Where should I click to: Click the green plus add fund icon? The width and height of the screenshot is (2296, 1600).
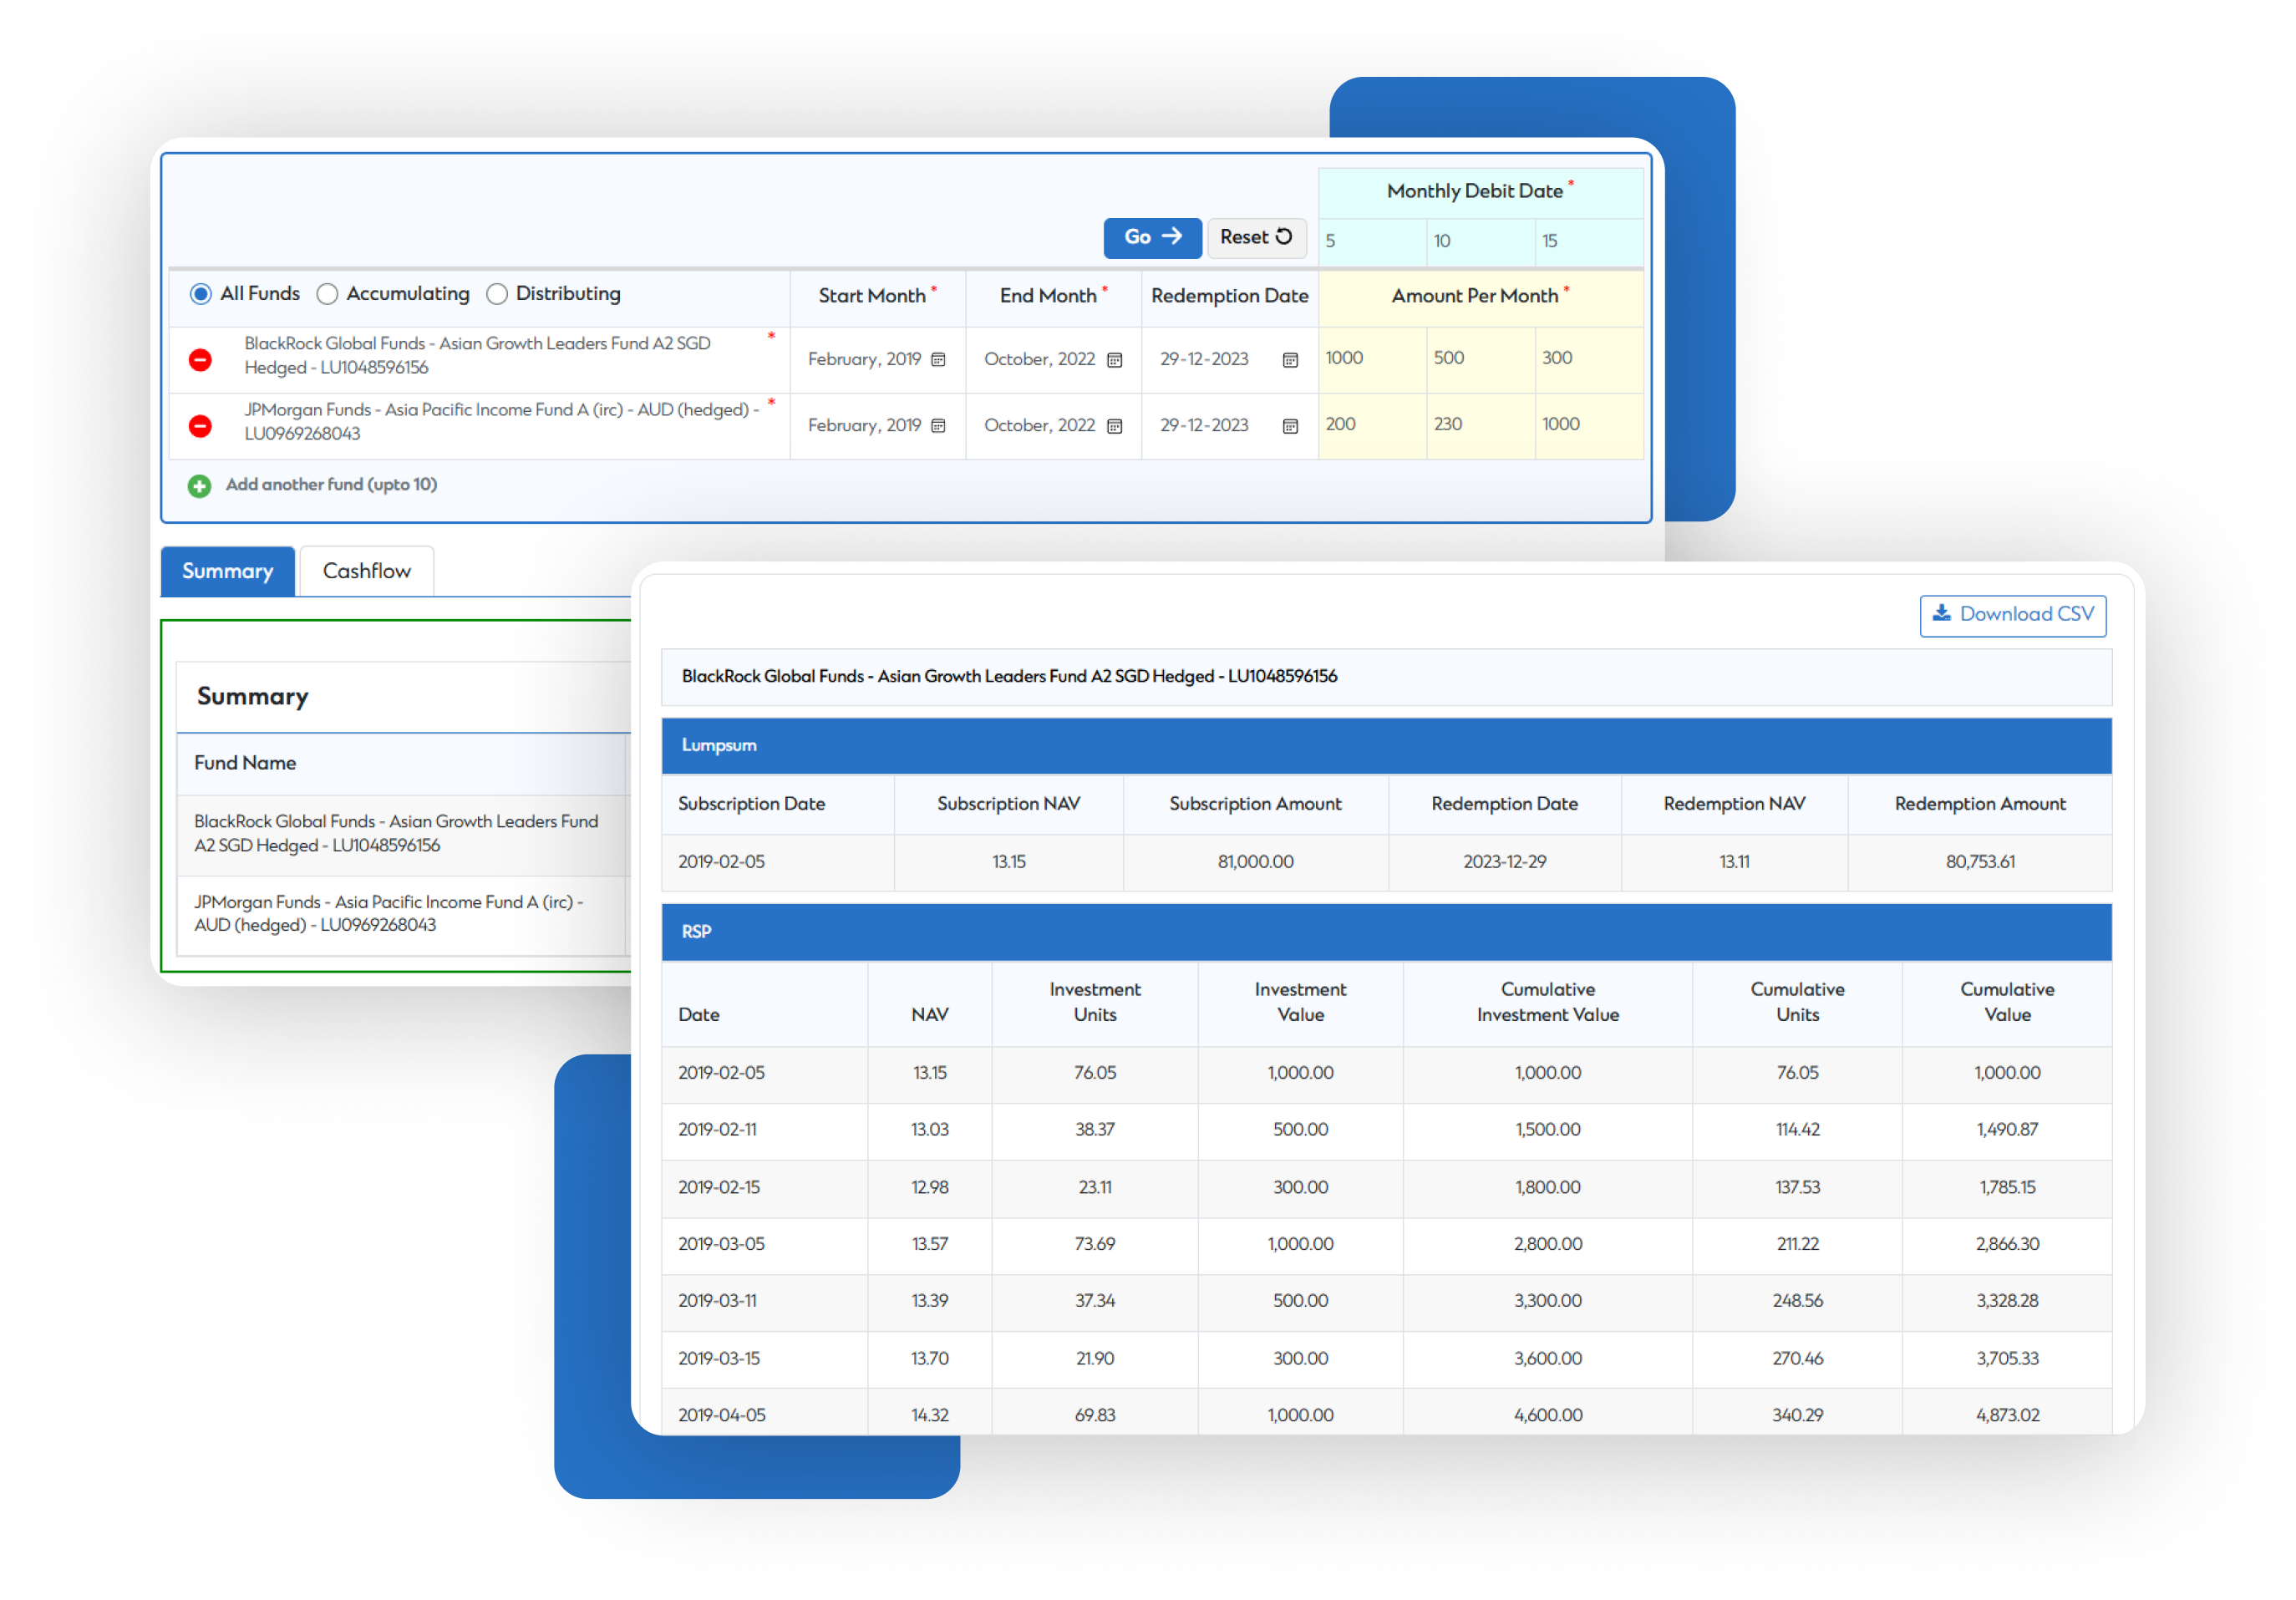tap(199, 486)
